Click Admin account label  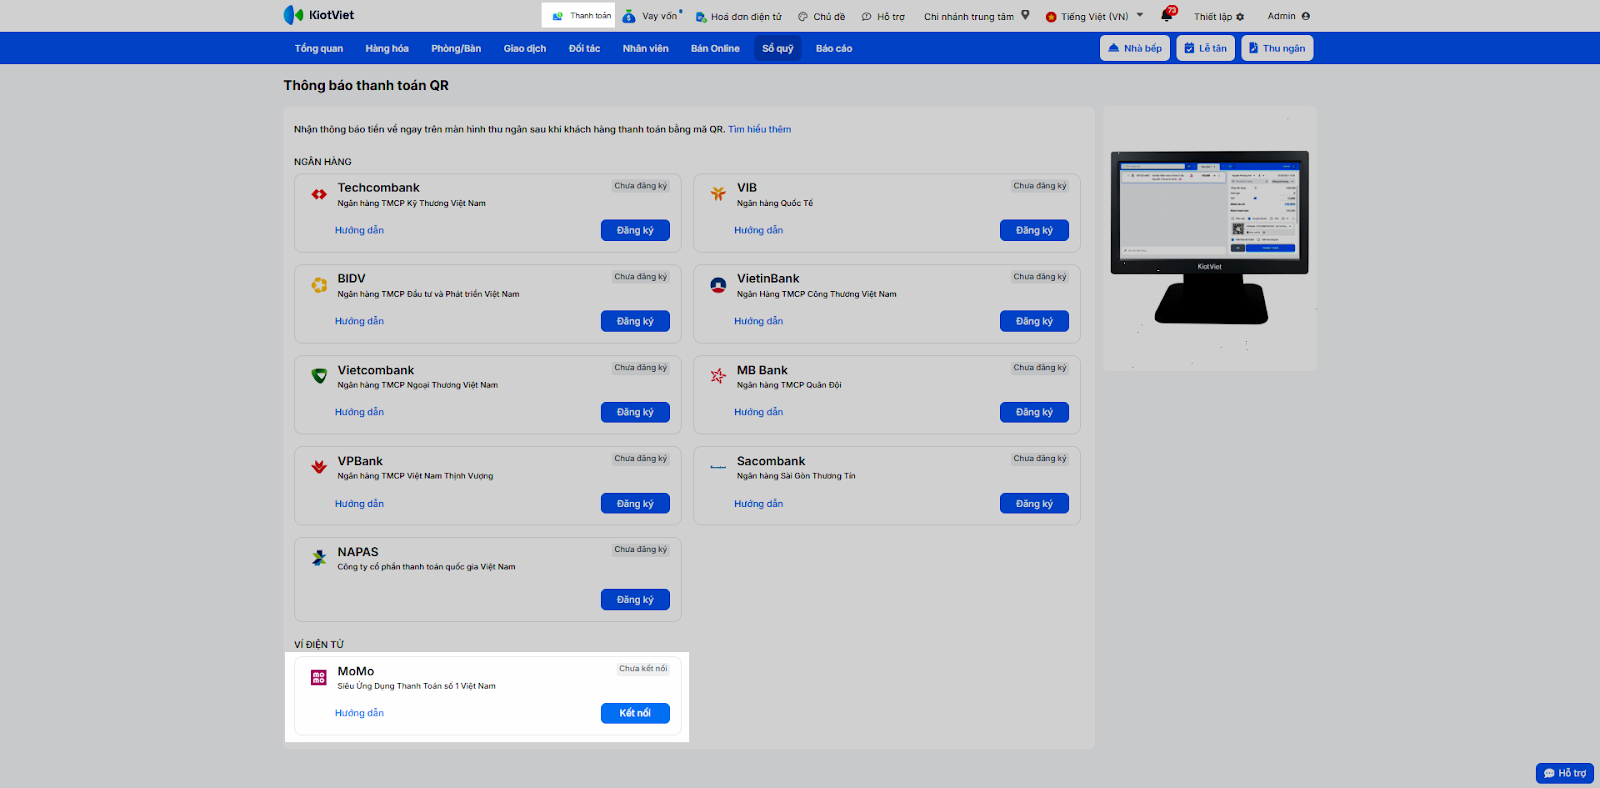point(1281,16)
